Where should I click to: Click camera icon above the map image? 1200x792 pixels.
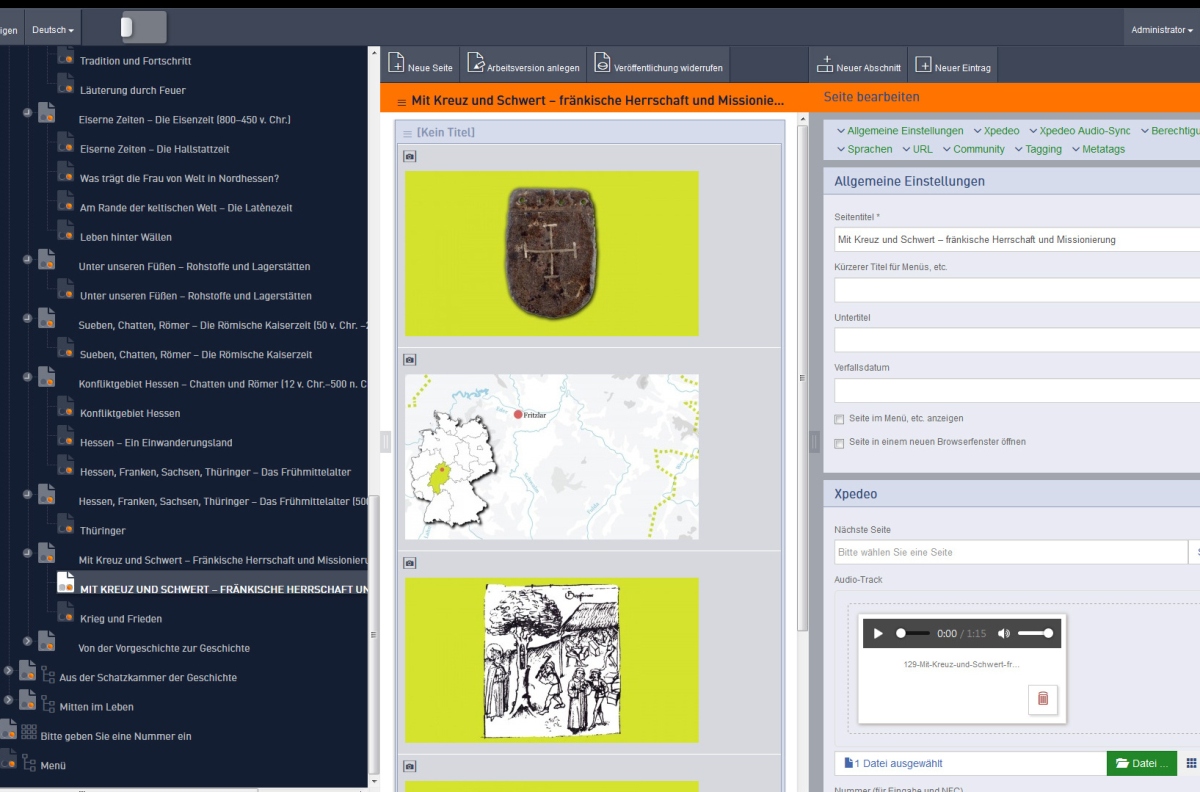coord(410,359)
